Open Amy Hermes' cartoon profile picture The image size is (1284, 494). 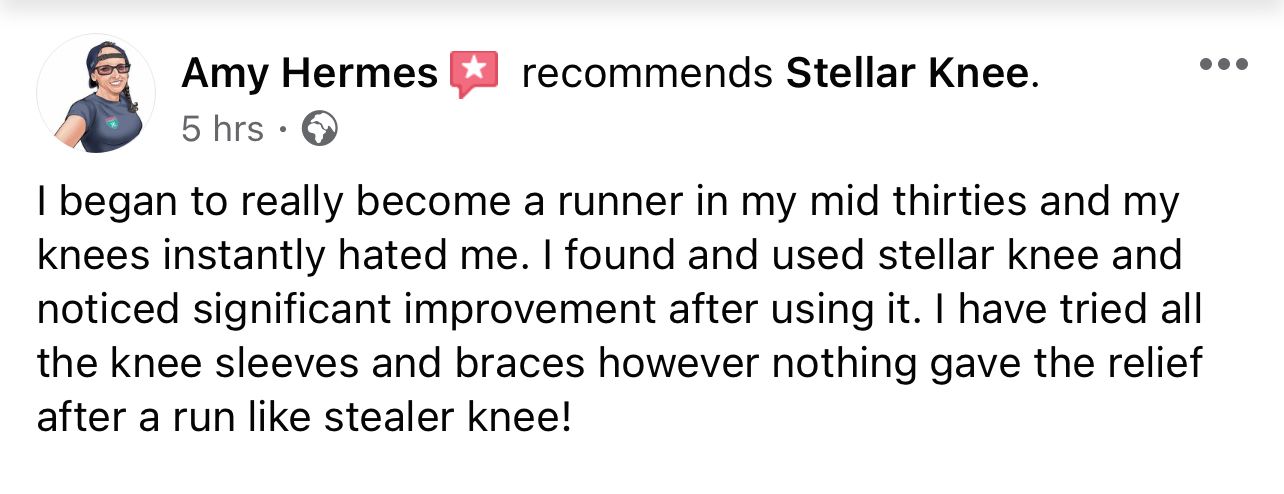click(96, 93)
